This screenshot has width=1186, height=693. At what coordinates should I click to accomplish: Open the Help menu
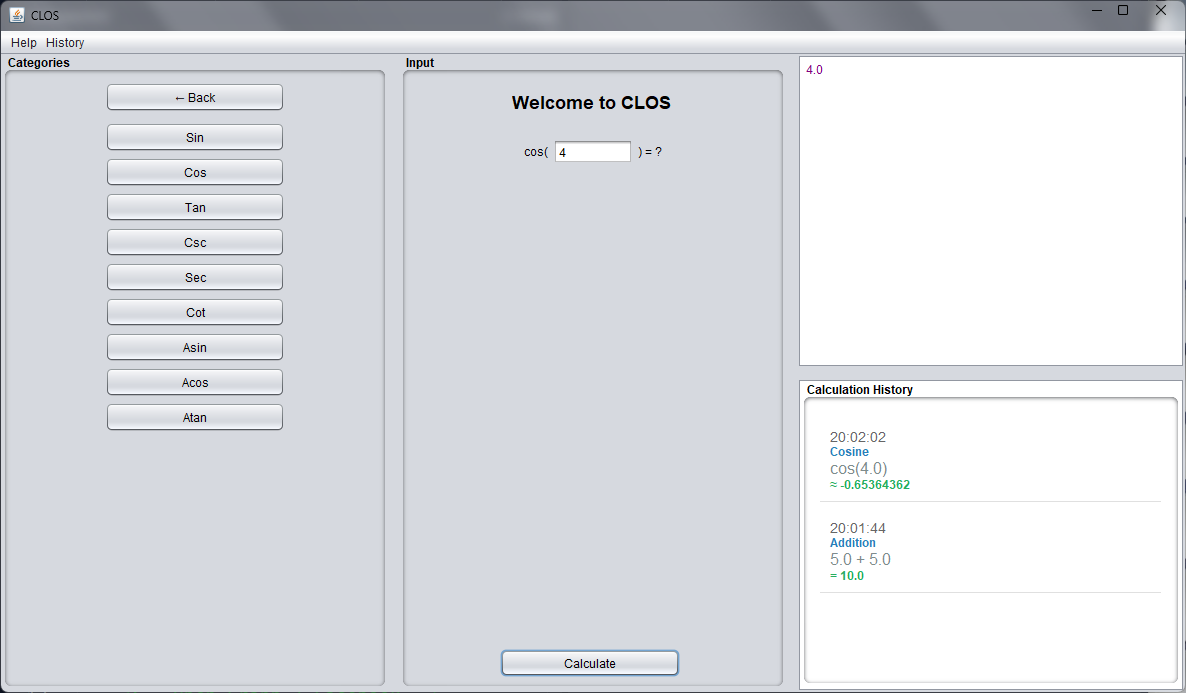(23, 43)
